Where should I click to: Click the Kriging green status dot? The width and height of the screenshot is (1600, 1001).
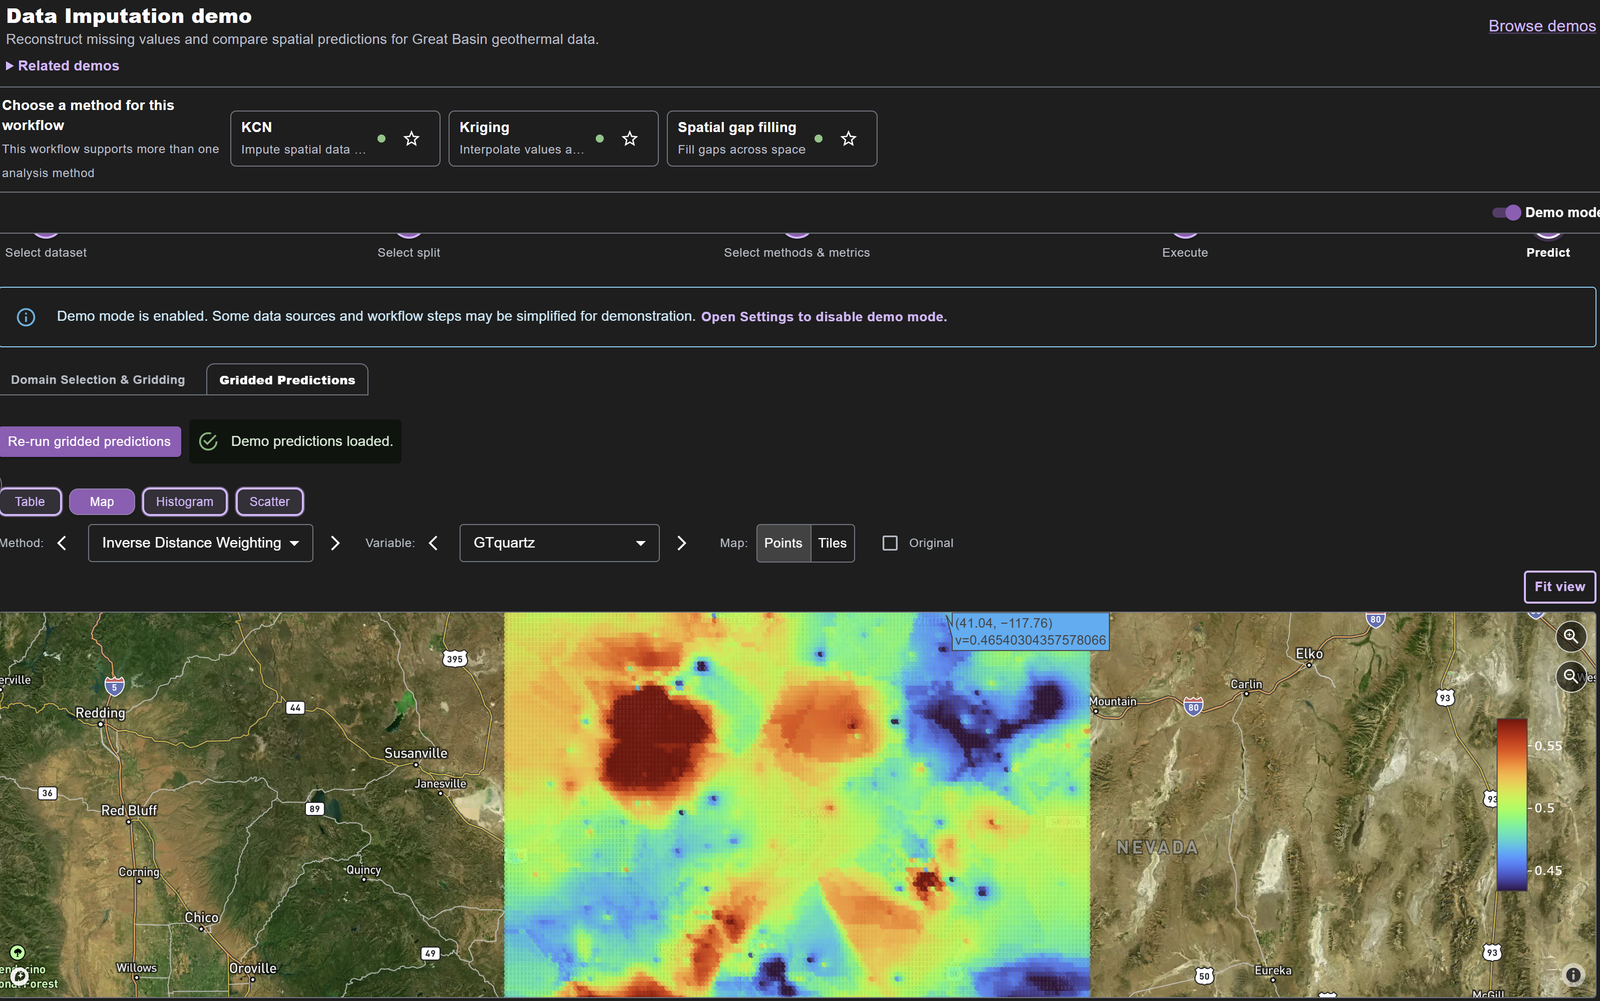[600, 139]
